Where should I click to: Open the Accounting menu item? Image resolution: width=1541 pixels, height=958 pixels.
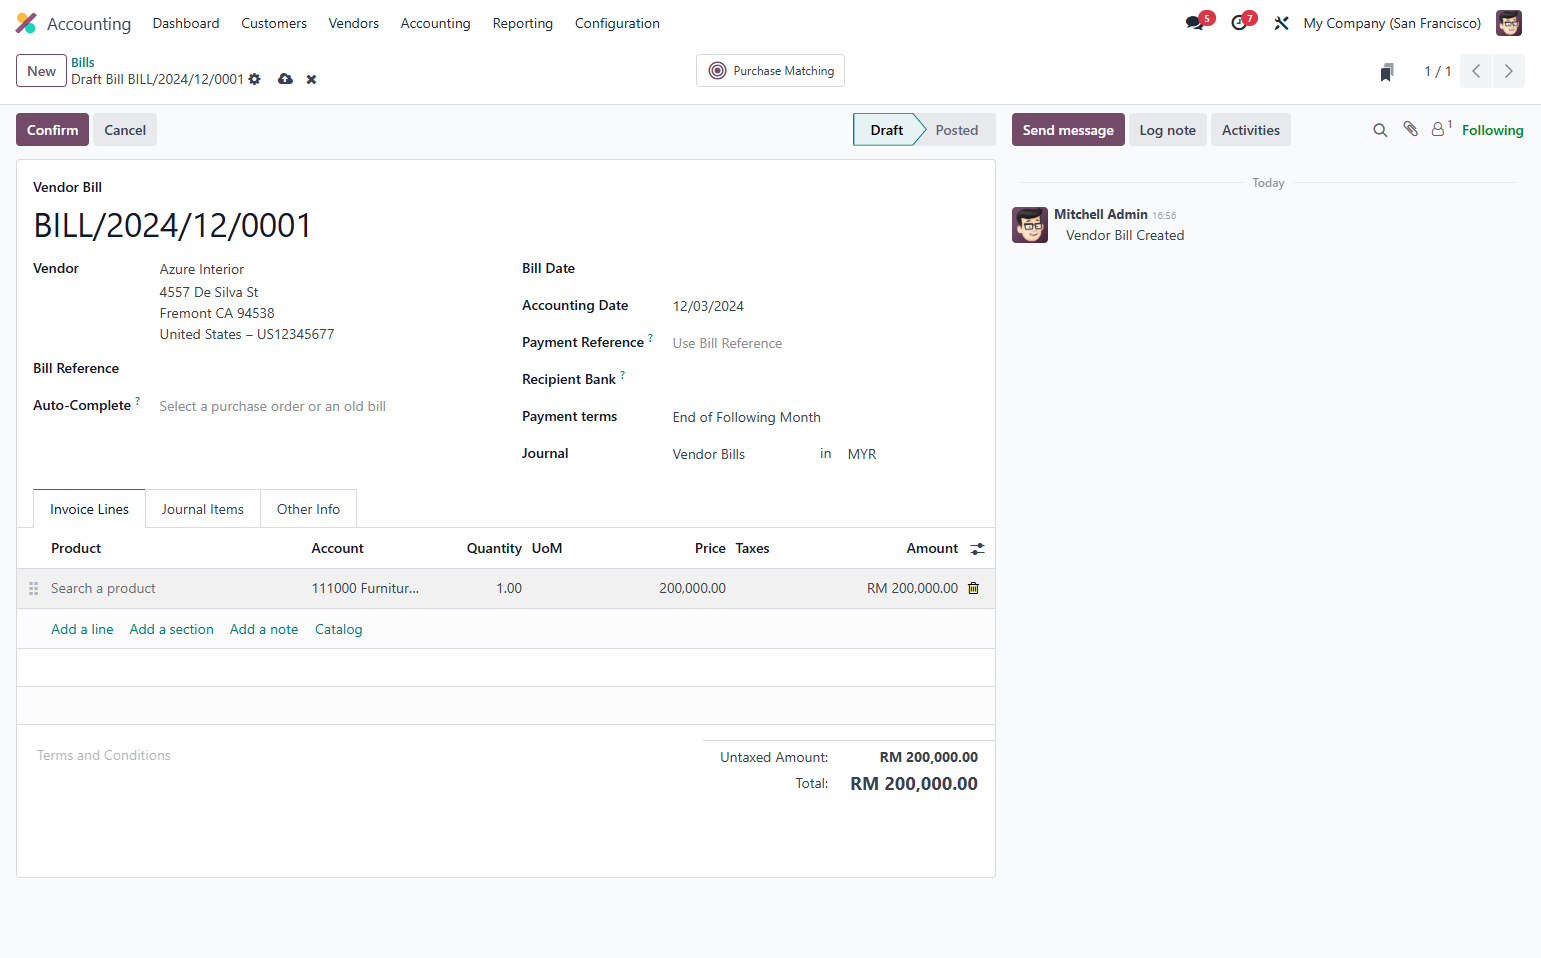435,23
